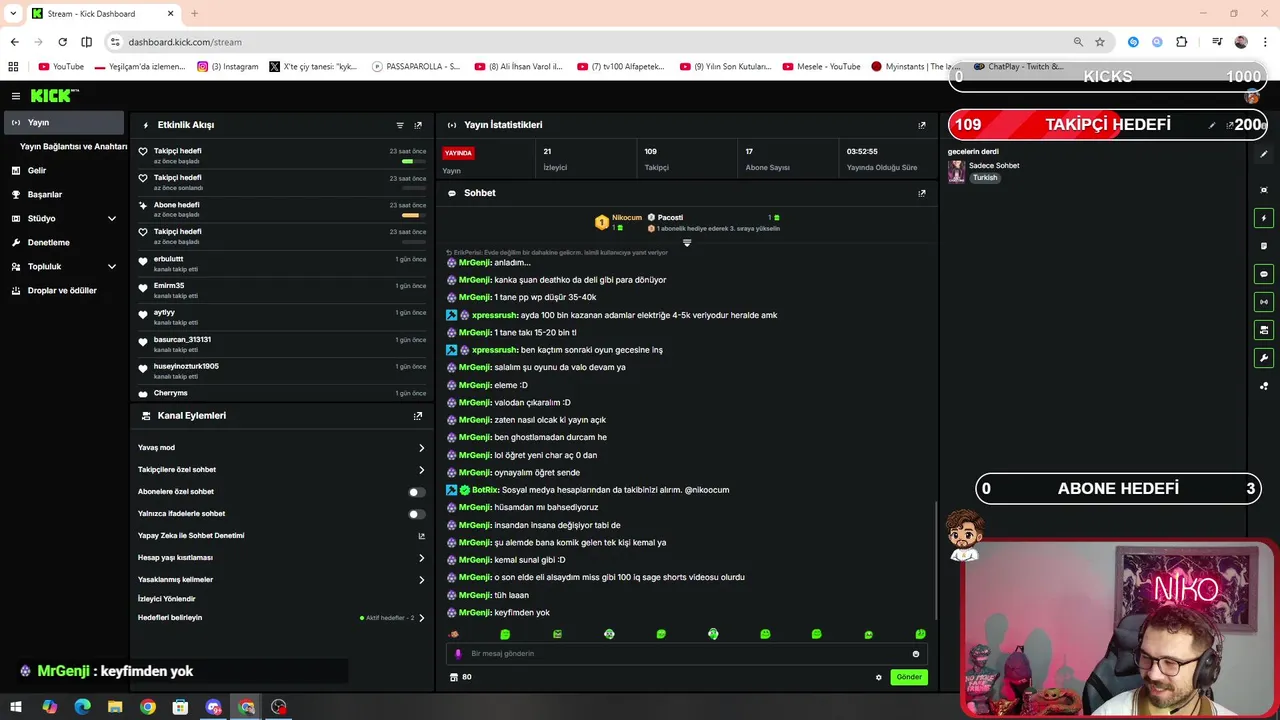Click the chat bubble icon in right sidebar
Screen dimensions: 1280x720
tap(1264, 274)
